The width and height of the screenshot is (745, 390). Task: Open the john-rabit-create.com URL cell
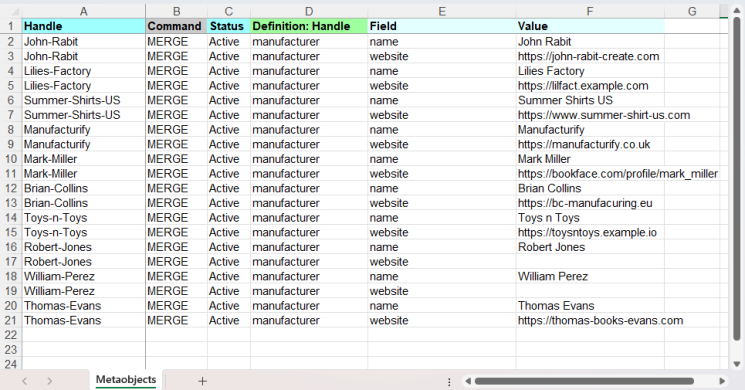coord(590,57)
